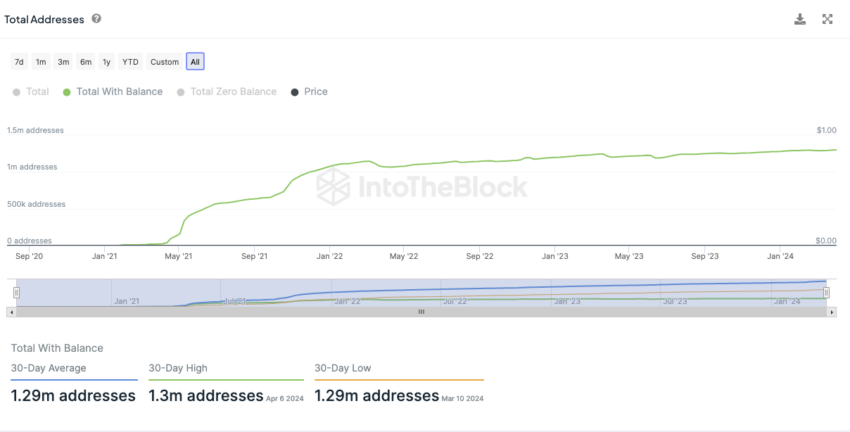Click the left range handle of navigator
This screenshot has width=850, height=432.
(x=16, y=293)
